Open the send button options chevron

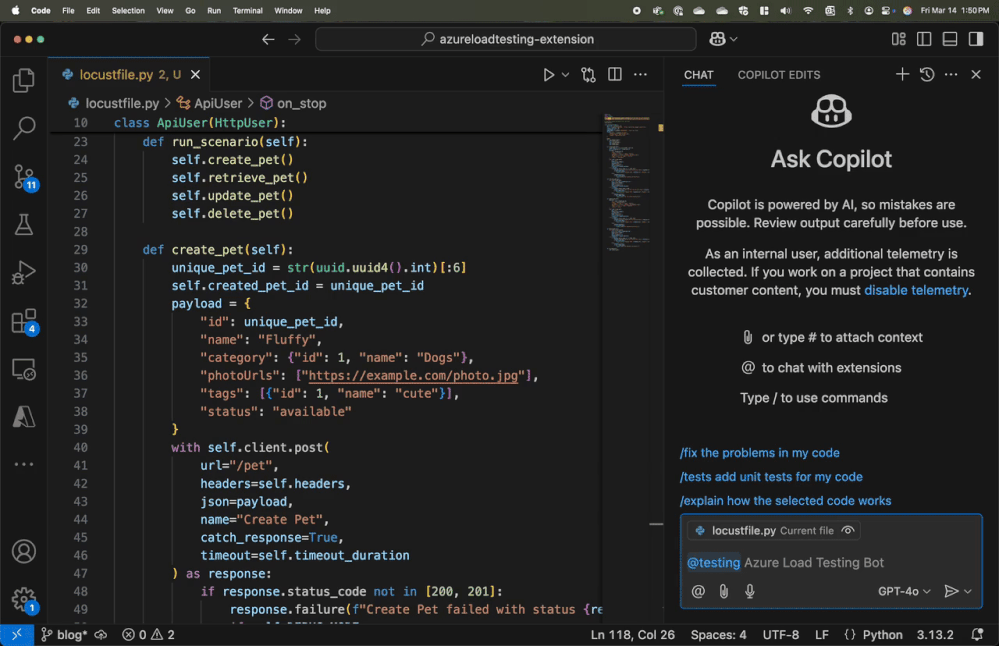[x=968, y=592]
